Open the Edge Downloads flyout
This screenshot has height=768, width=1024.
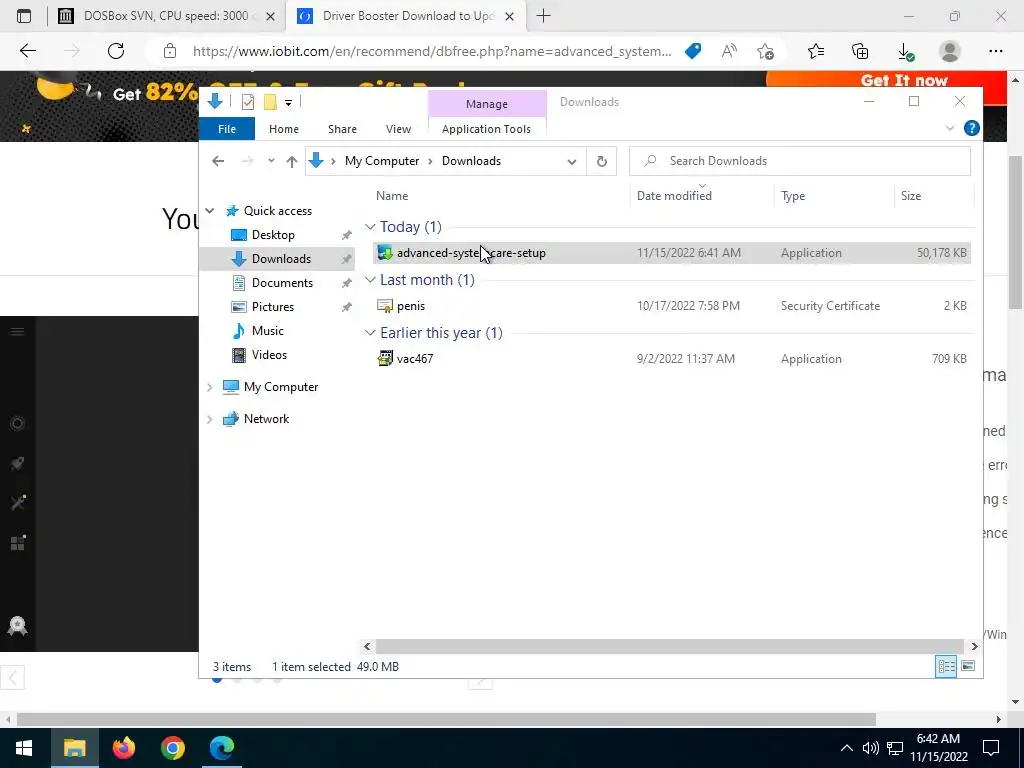click(905, 52)
